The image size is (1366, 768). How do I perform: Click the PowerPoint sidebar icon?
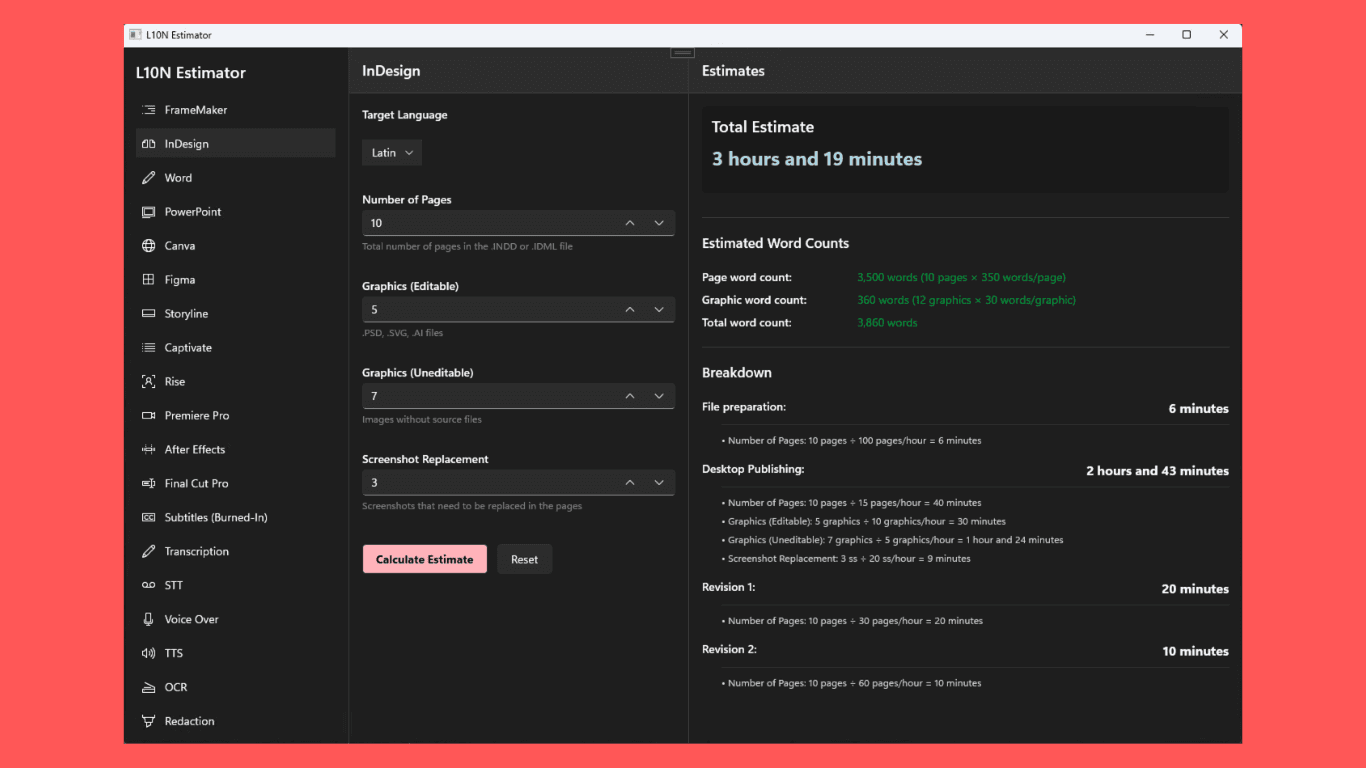[147, 211]
